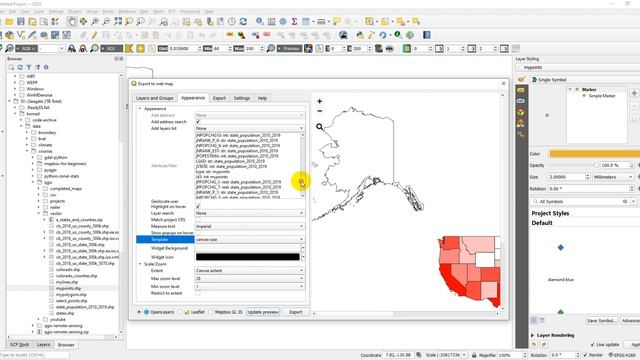The width and height of the screenshot is (640, 360).
Task: Click the Add Vector Layer icon
Action: (x=21, y=35)
